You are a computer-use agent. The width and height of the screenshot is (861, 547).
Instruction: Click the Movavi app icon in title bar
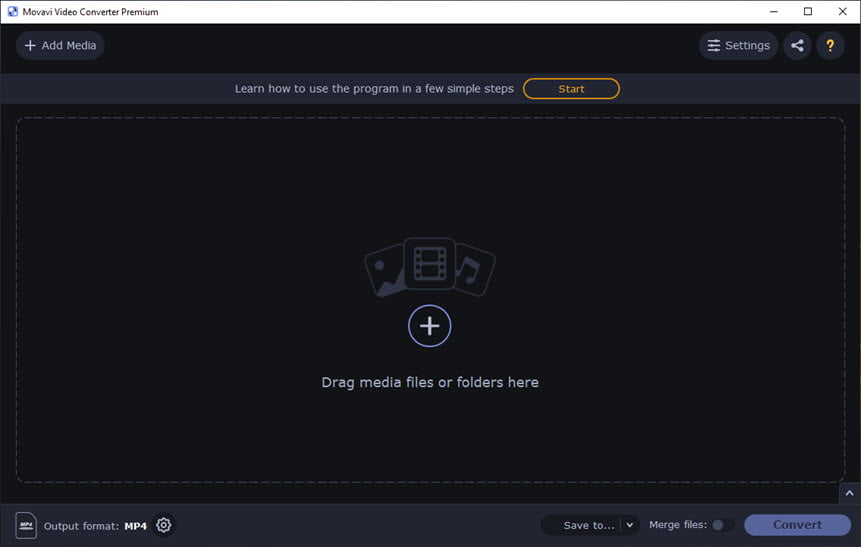(x=12, y=12)
